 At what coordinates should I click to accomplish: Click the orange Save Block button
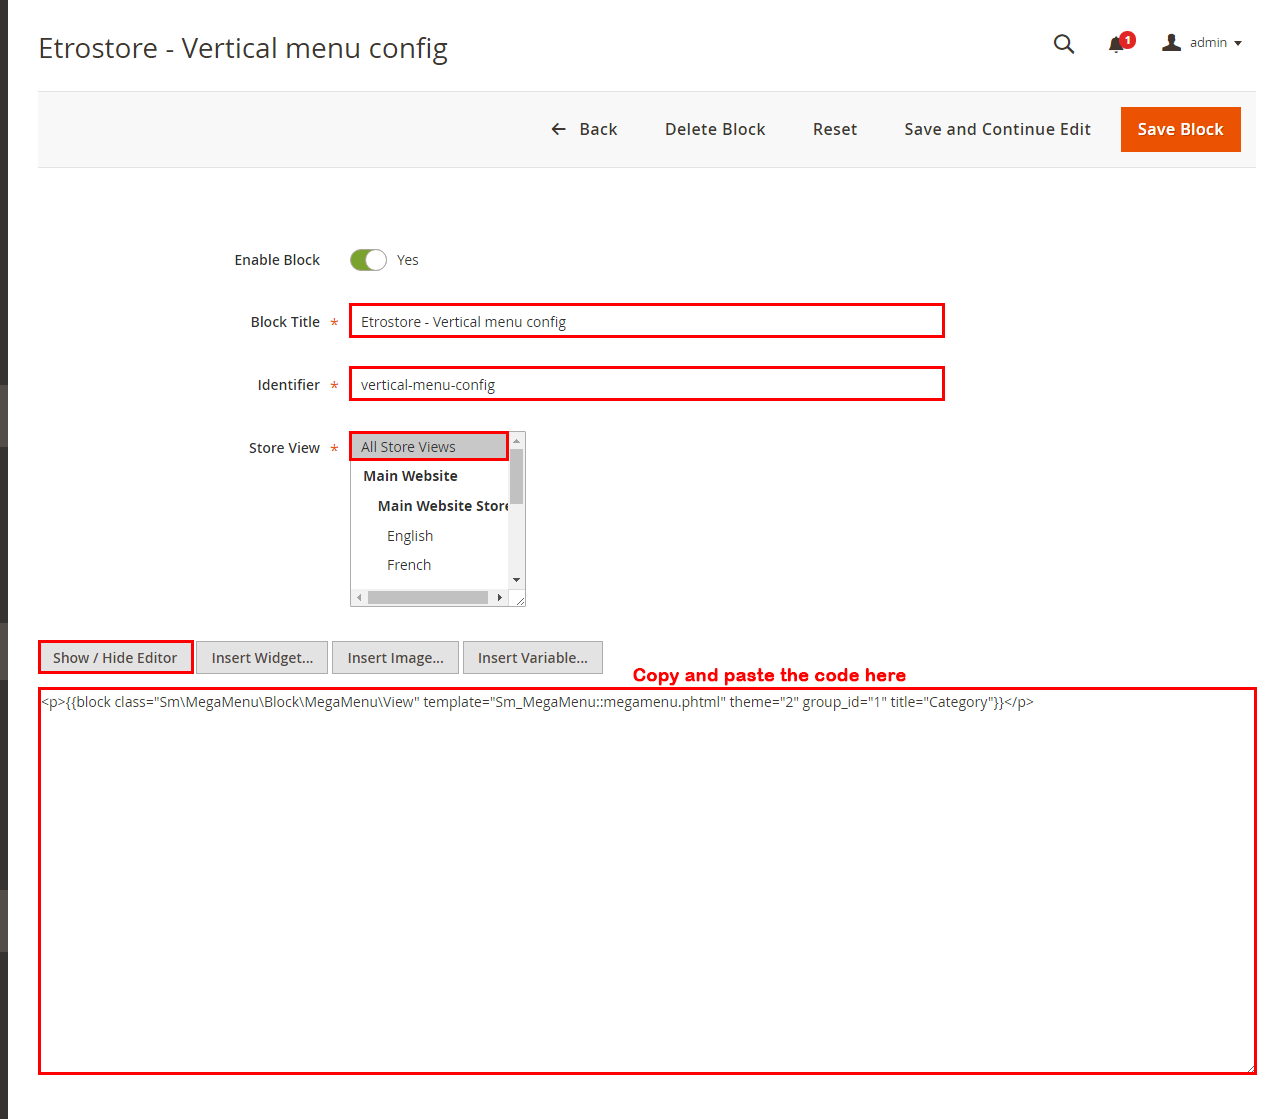tap(1180, 129)
